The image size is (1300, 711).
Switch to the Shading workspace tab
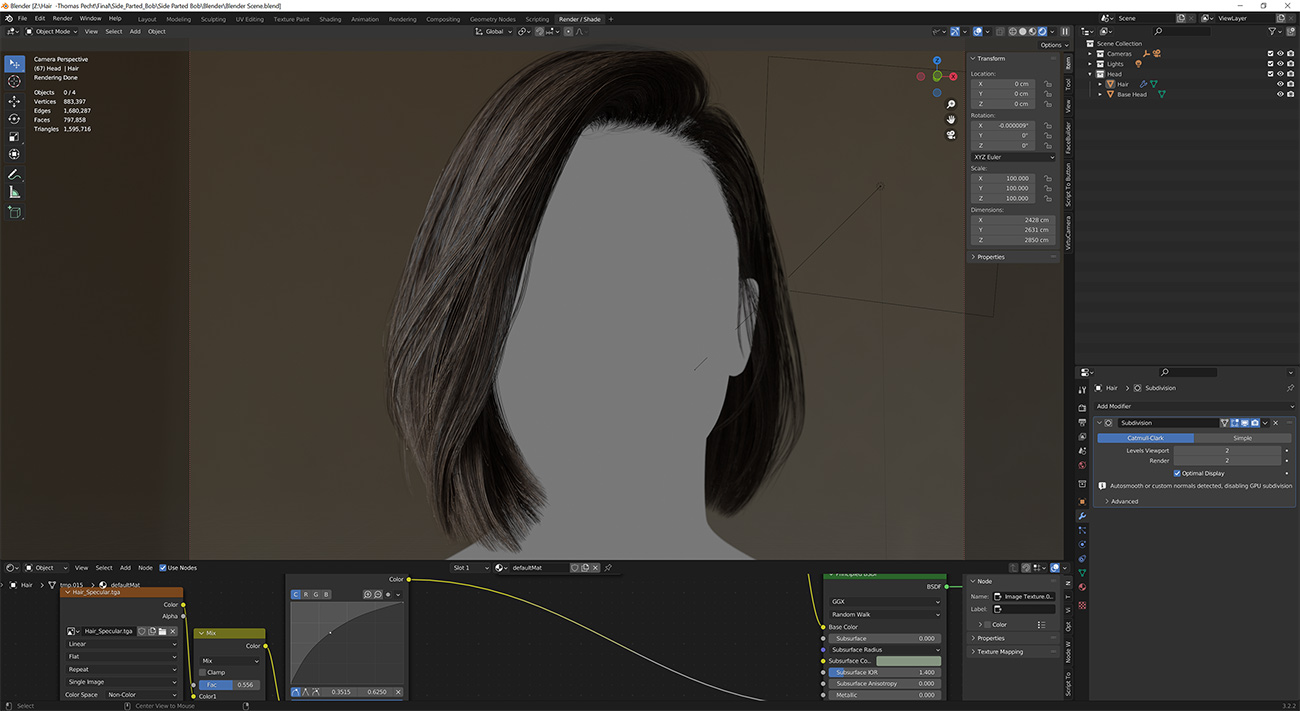click(330, 19)
